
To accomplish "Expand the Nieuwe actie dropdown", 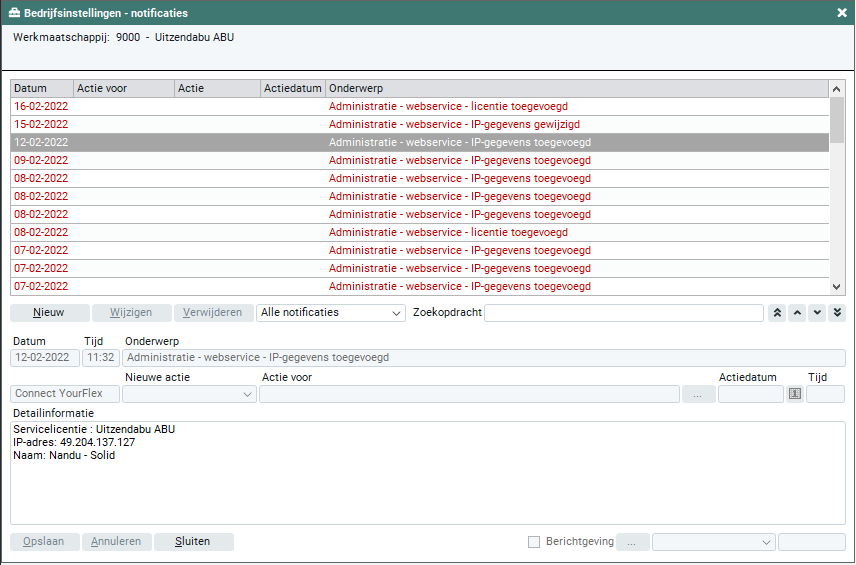I will [189, 394].
